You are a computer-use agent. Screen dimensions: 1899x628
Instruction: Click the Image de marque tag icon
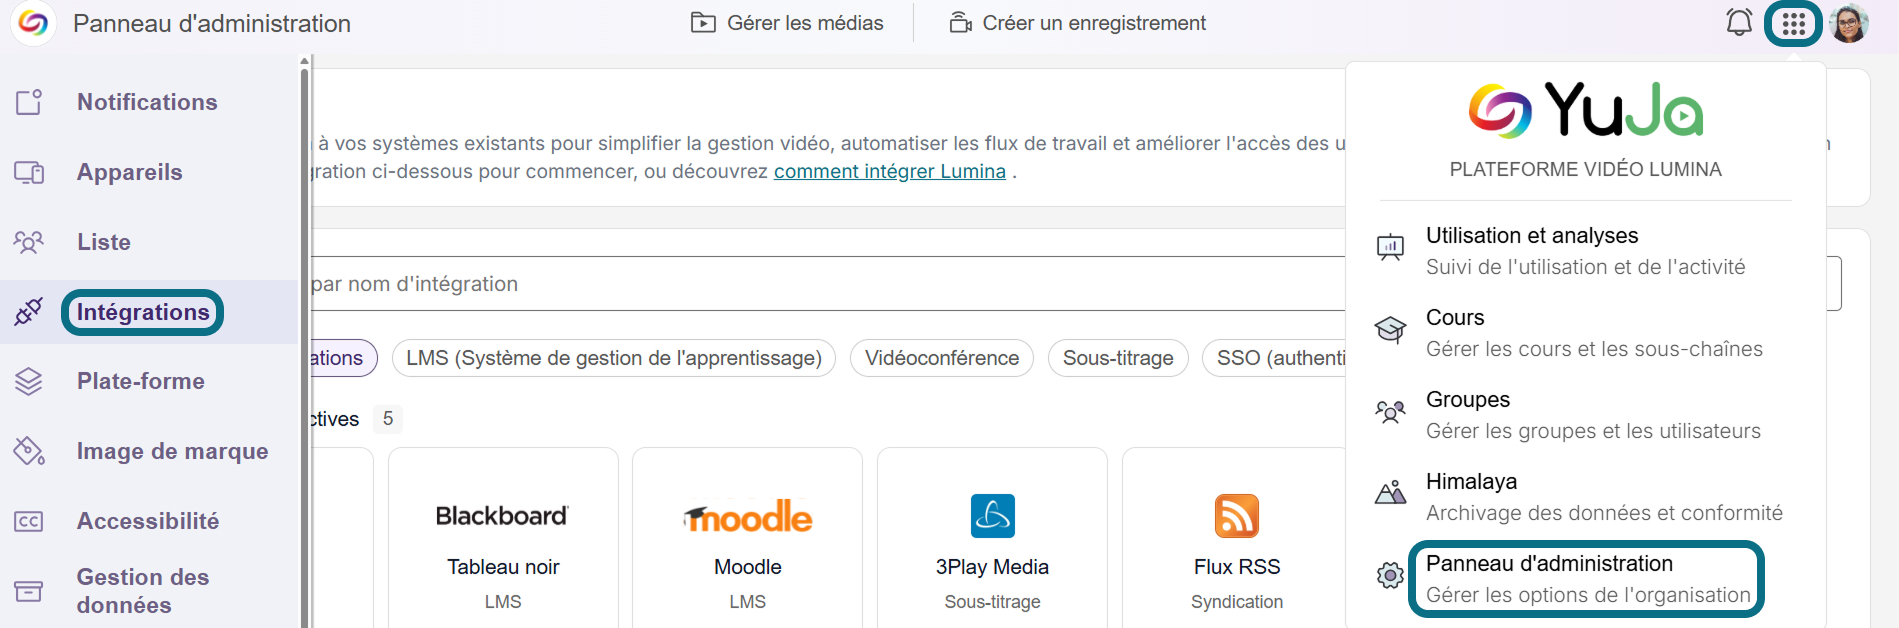click(29, 451)
